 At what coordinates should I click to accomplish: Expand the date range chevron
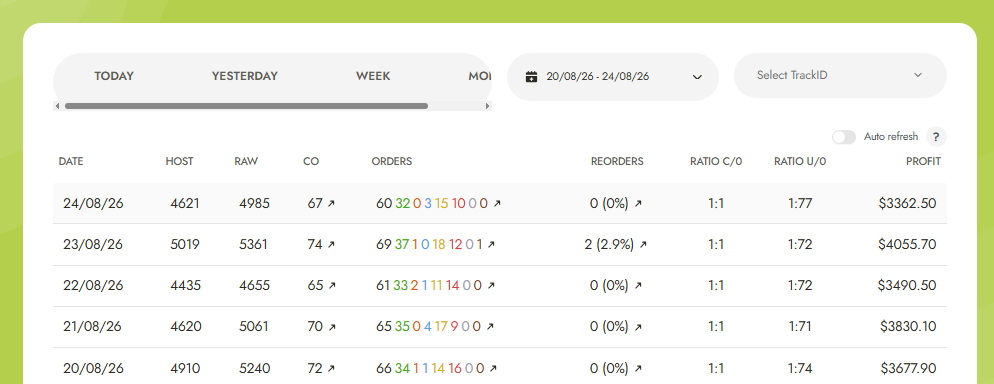point(697,77)
